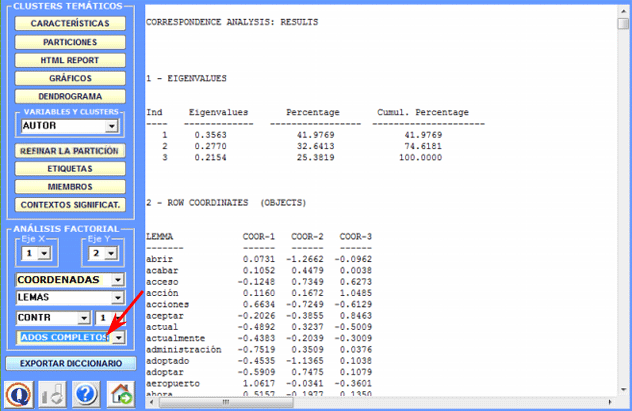Screen dimensions: 632x411
Task: Open ETIQUETAS button
Action: point(70,168)
